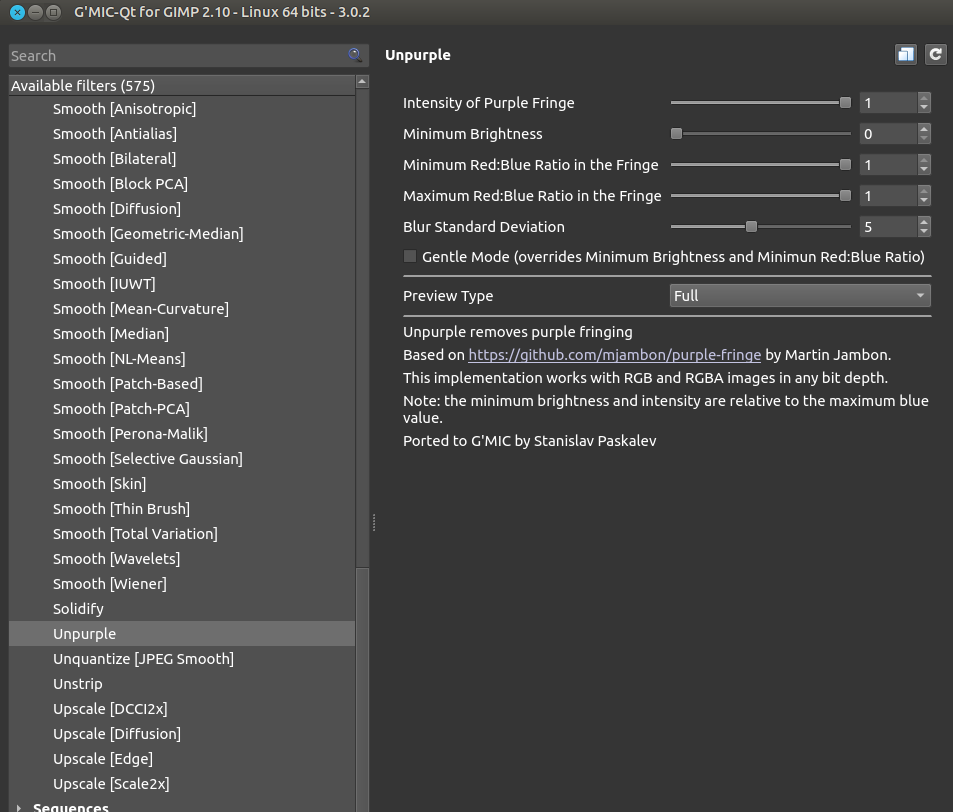Select the Upscale [Scale2x] filter
Viewport: 953px width, 812px height.
point(182,783)
